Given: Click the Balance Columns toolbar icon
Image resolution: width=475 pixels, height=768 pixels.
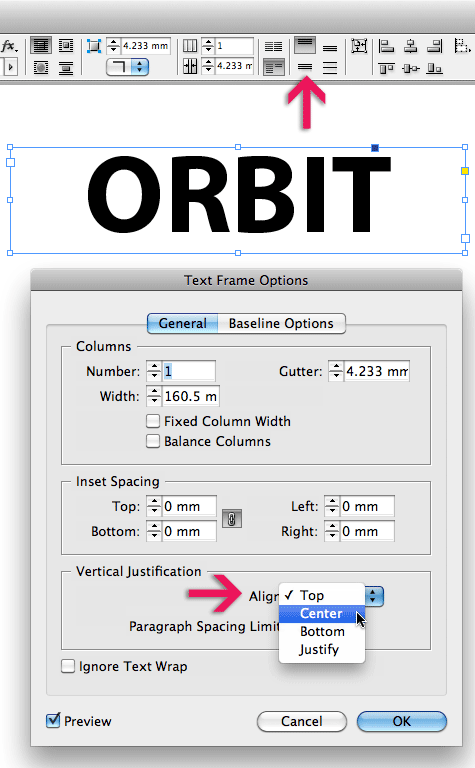Looking at the screenshot, I should pos(273,47).
